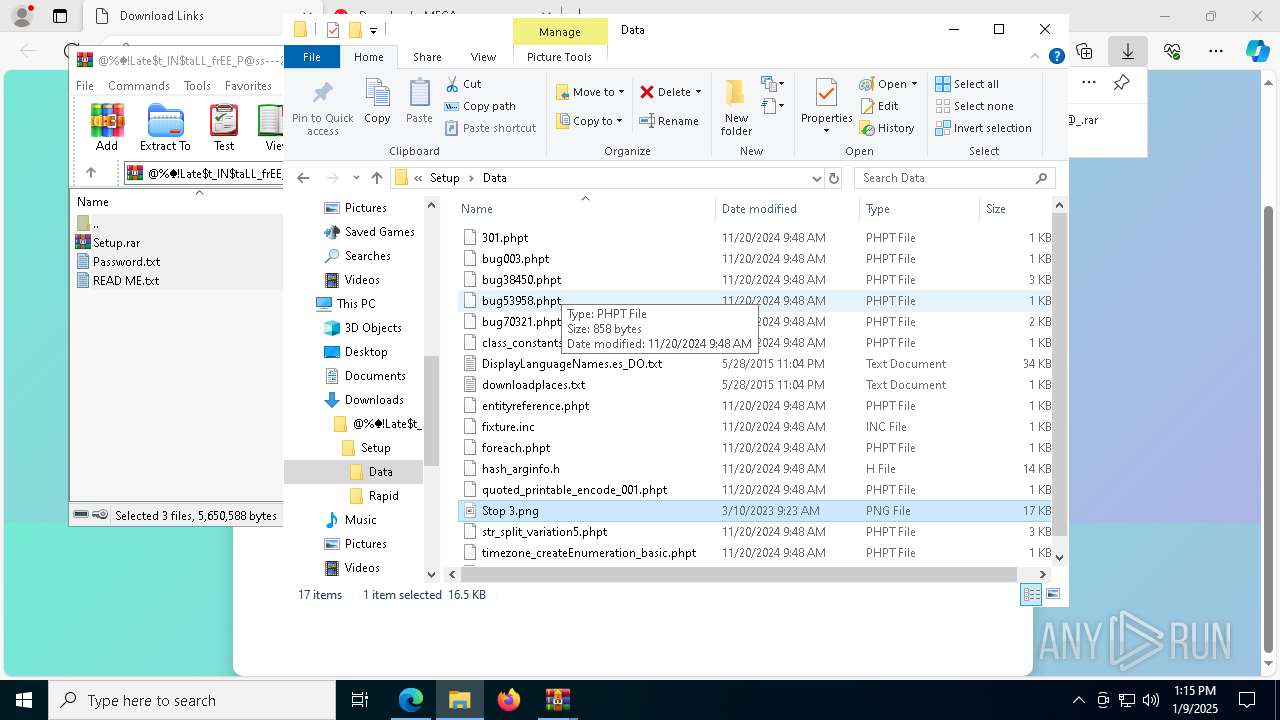Click Paste shortcut in ribbon

pyautogui.click(x=490, y=128)
